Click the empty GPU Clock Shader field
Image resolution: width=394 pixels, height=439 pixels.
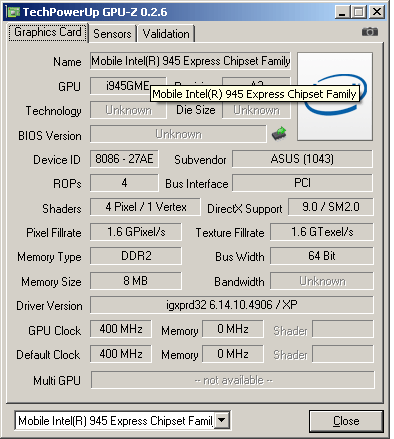pyautogui.click(x=343, y=329)
